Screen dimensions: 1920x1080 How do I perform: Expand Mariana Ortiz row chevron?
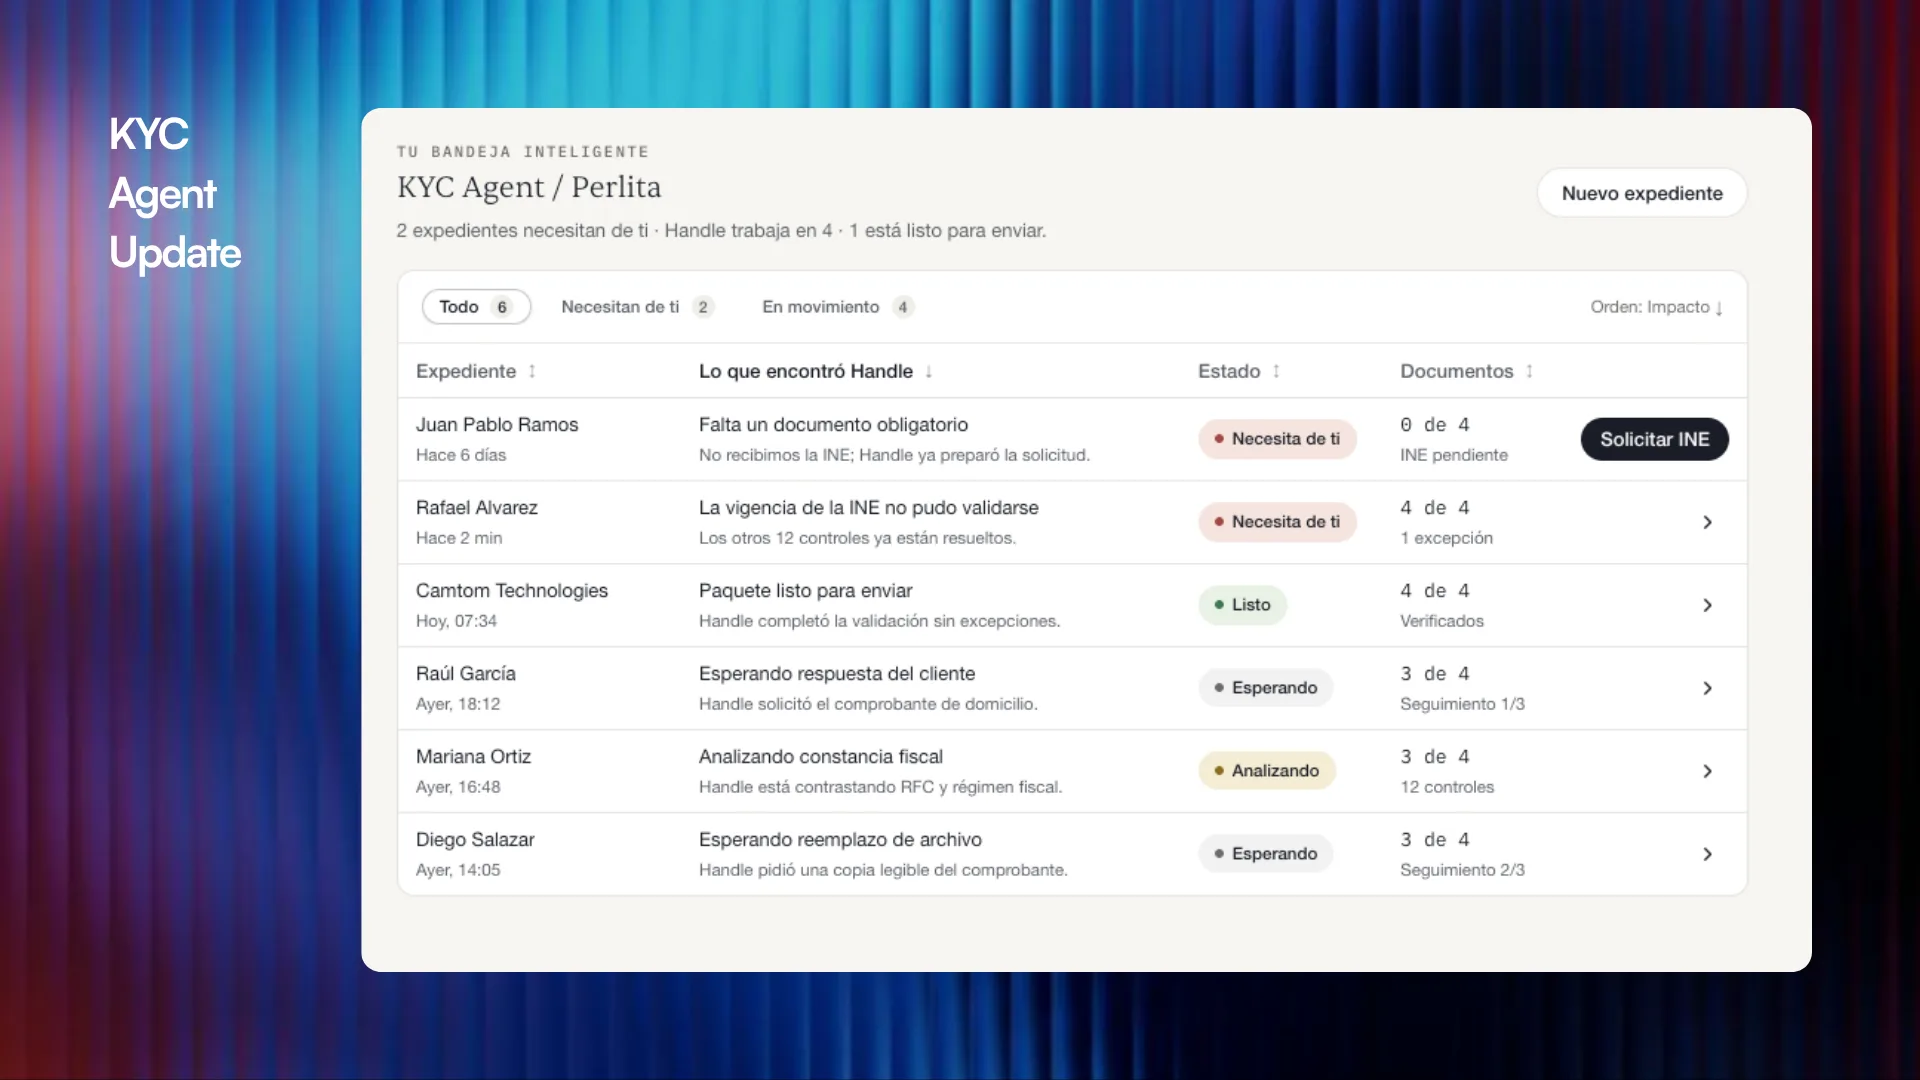click(1707, 771)
